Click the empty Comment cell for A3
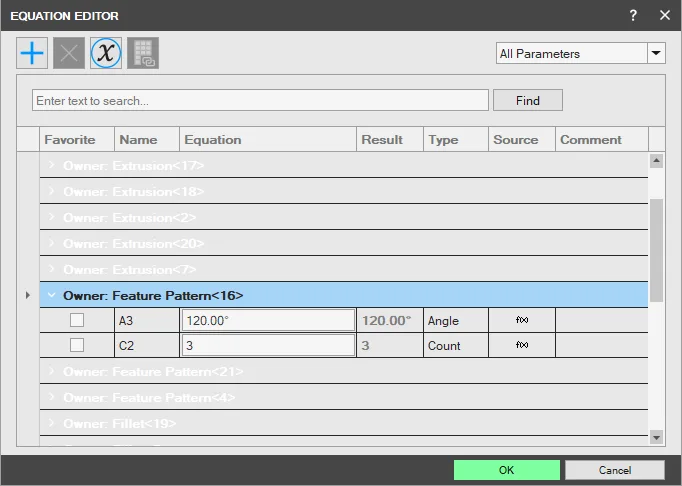The width and height of the screenshot is (682, 486). tap(602, 320)
